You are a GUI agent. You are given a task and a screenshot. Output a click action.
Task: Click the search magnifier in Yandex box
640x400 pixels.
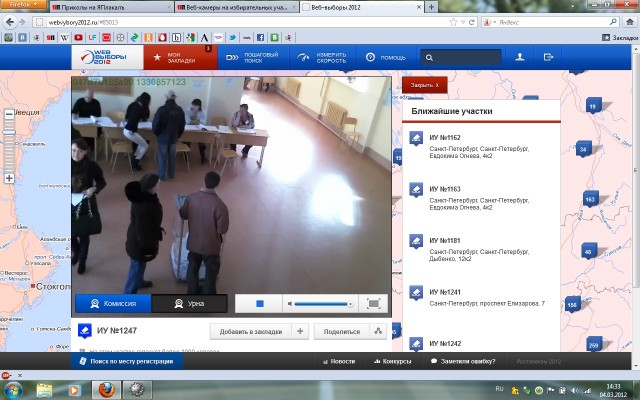(613, 22)
